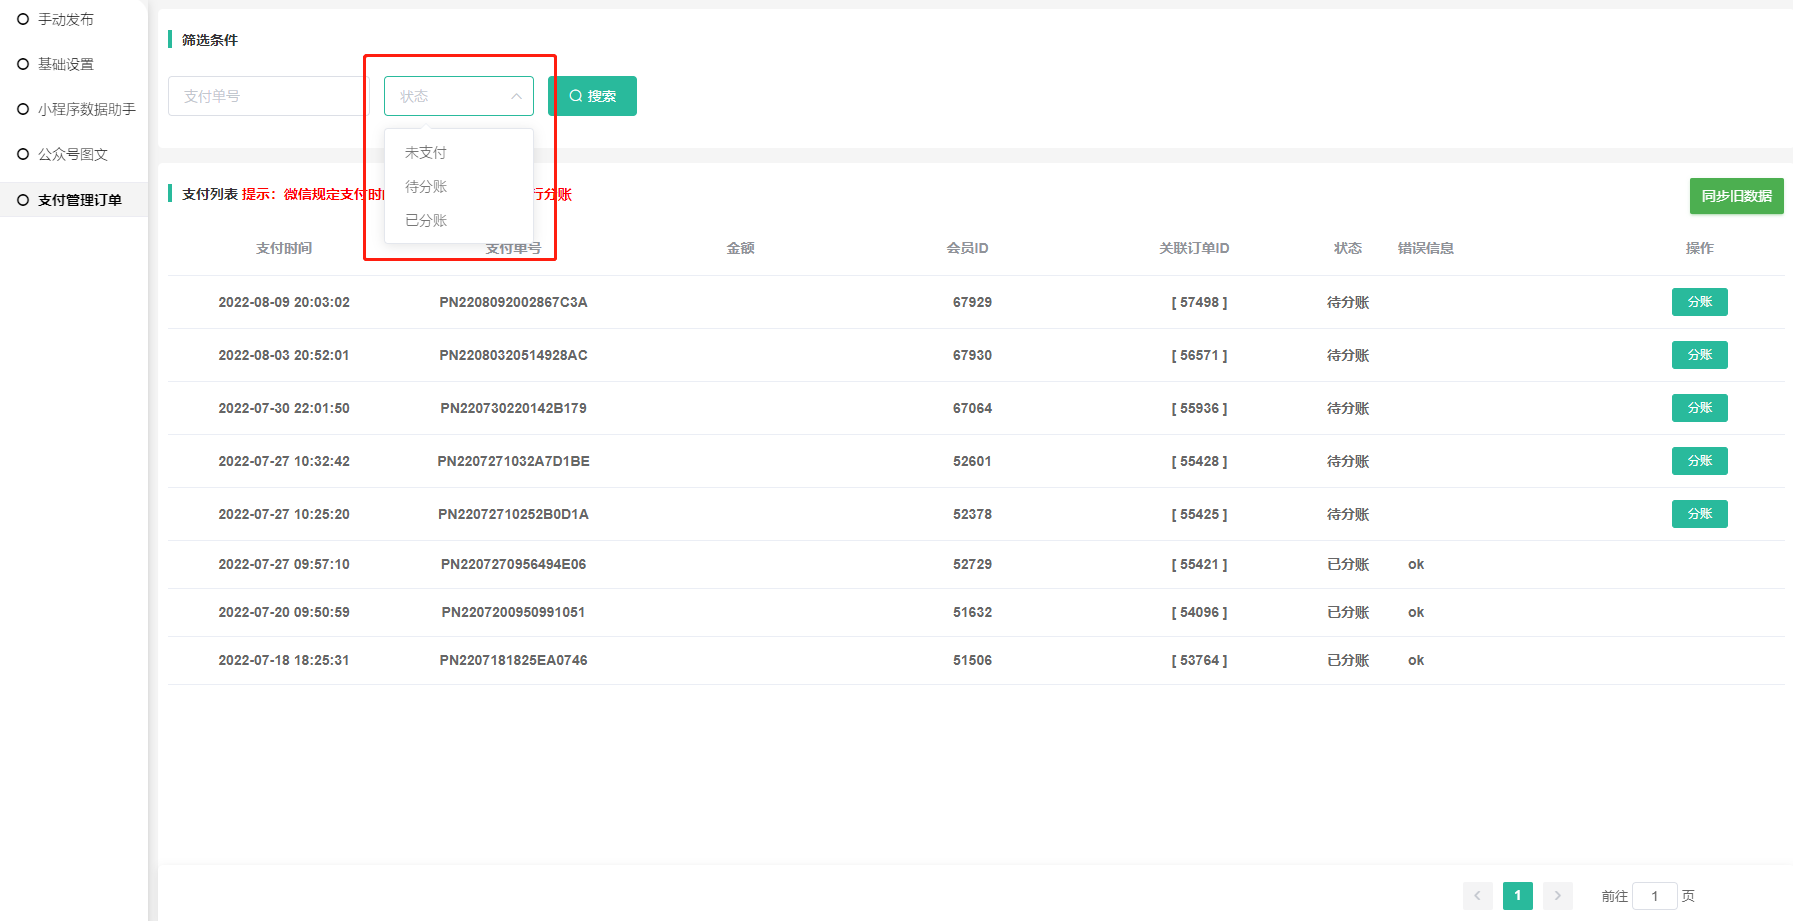Go to 小程序数据助手 sidebar item
This screenshot has height=921, width=1793.
point(86,109)
